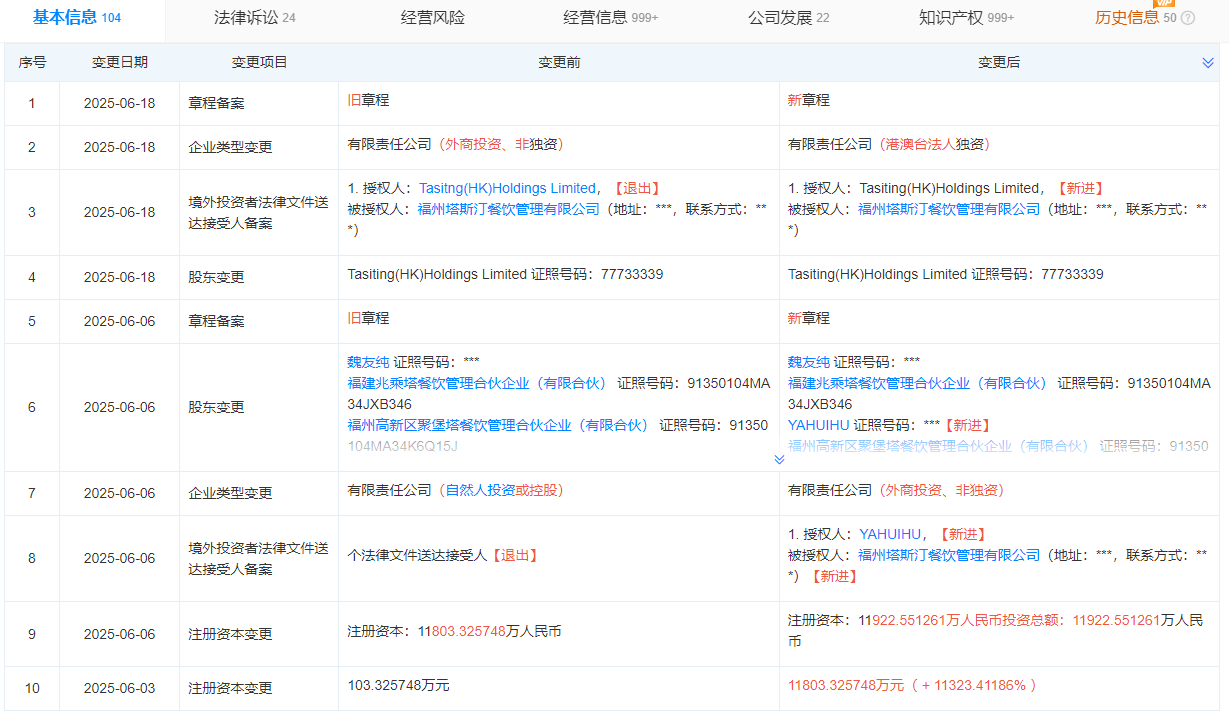Open the 知识产权 tab
The width and height of the screenshot is (1229, 719).
tap(966, 18)
